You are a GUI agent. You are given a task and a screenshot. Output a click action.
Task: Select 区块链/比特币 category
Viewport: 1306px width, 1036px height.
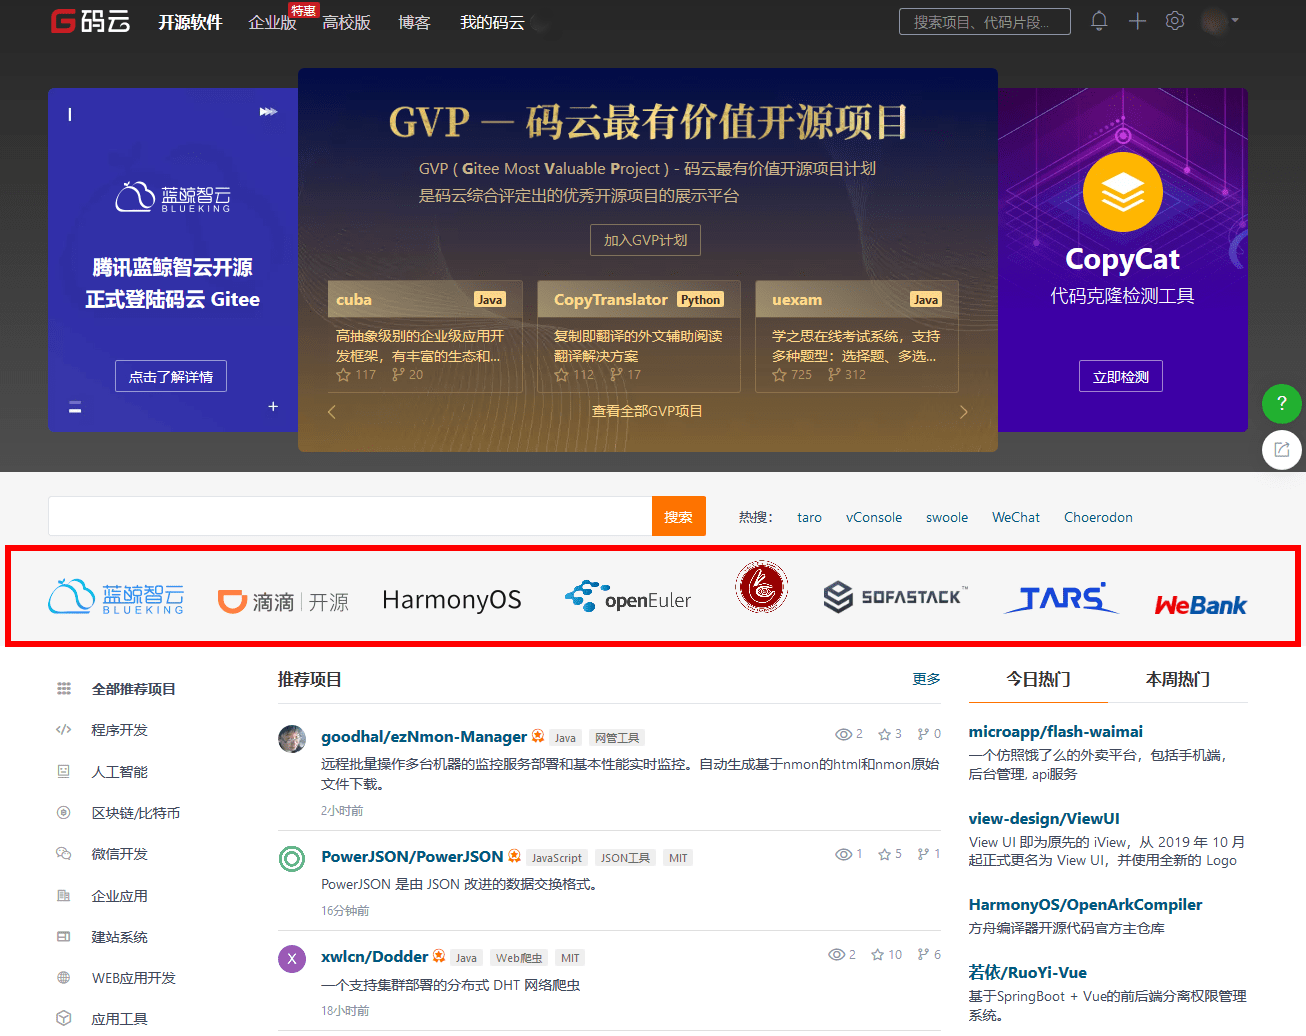[135, 813]
